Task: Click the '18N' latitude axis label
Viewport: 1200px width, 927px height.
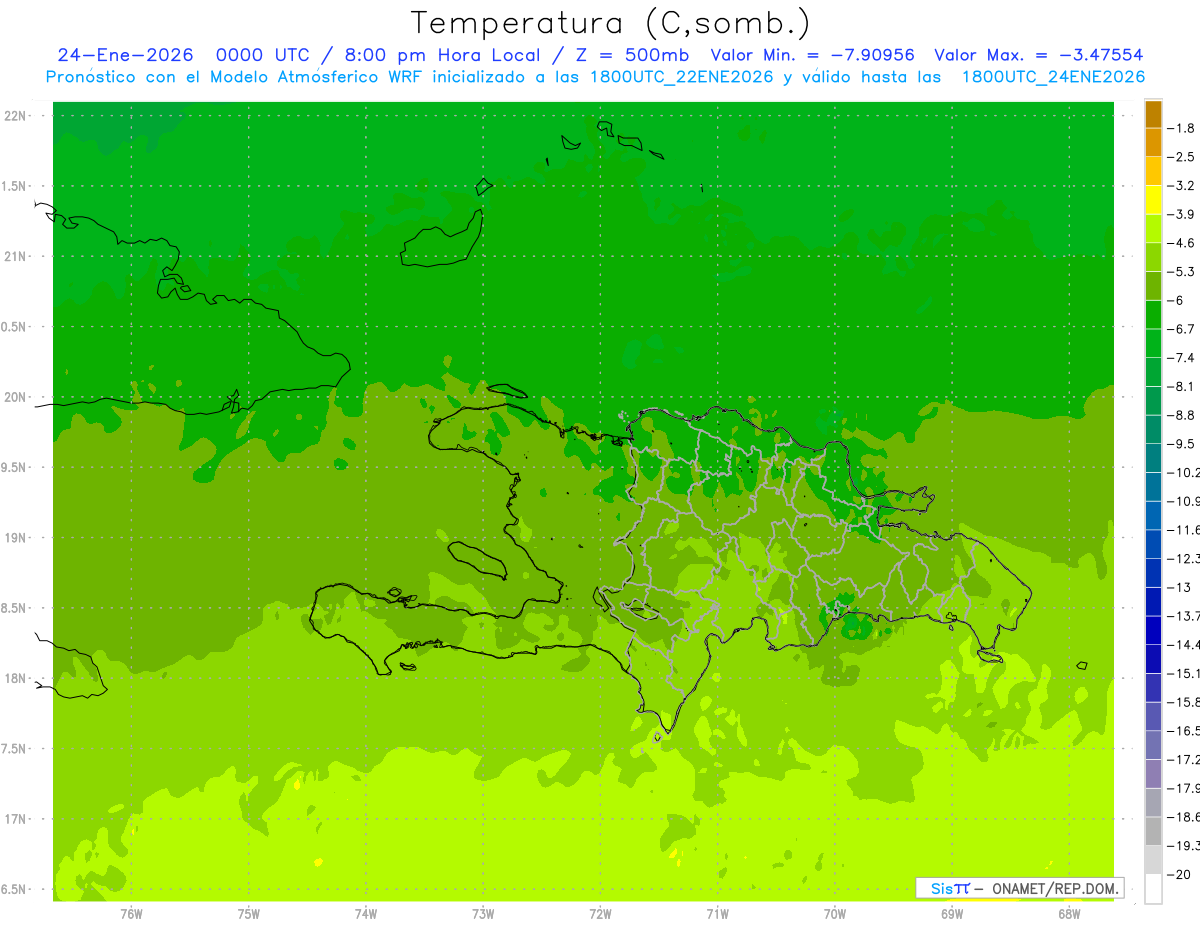Action: click(x=17, y=678)
